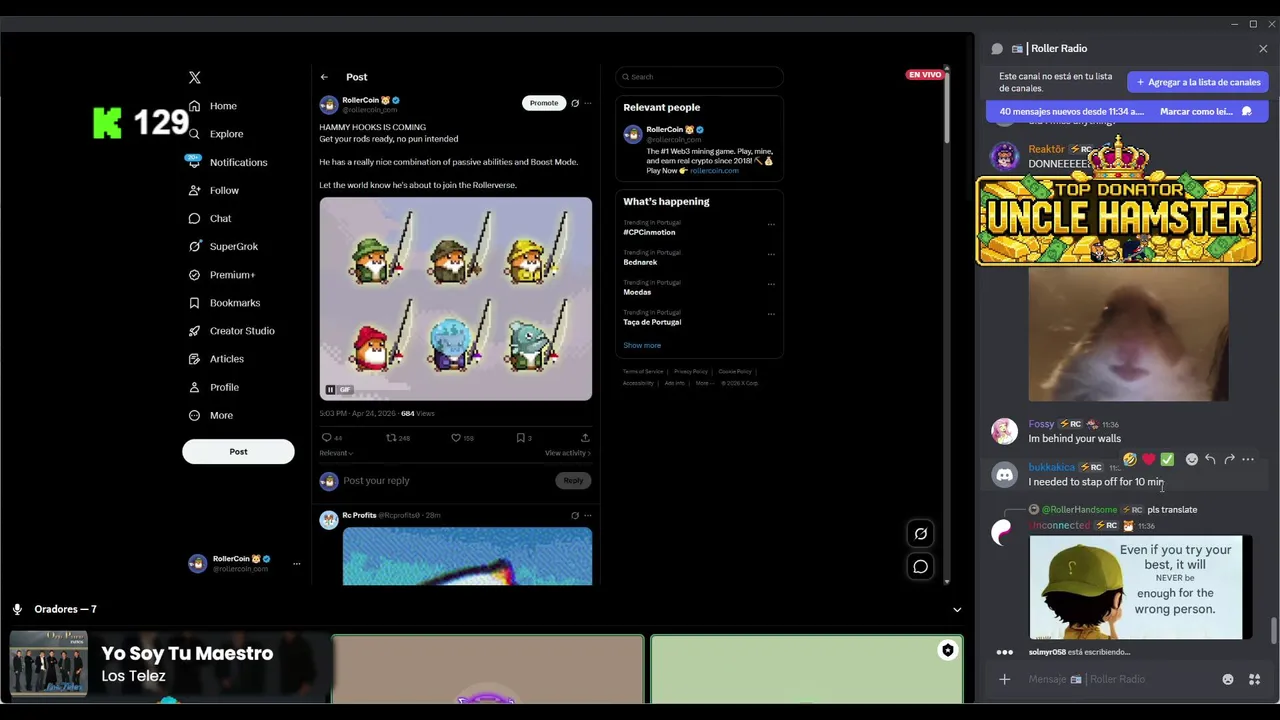Click the Articles icon in the sidebar

pos(194,359)
